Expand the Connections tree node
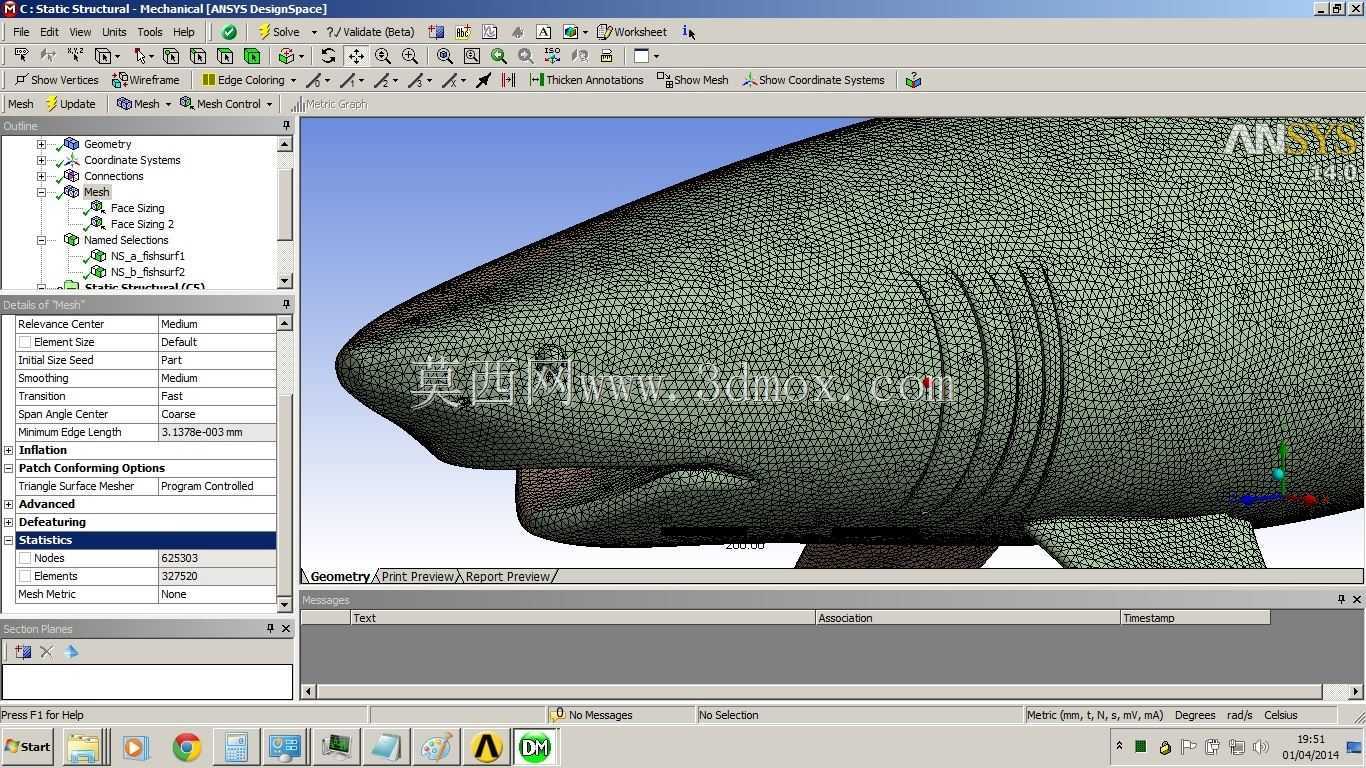 tap(41, 176)
